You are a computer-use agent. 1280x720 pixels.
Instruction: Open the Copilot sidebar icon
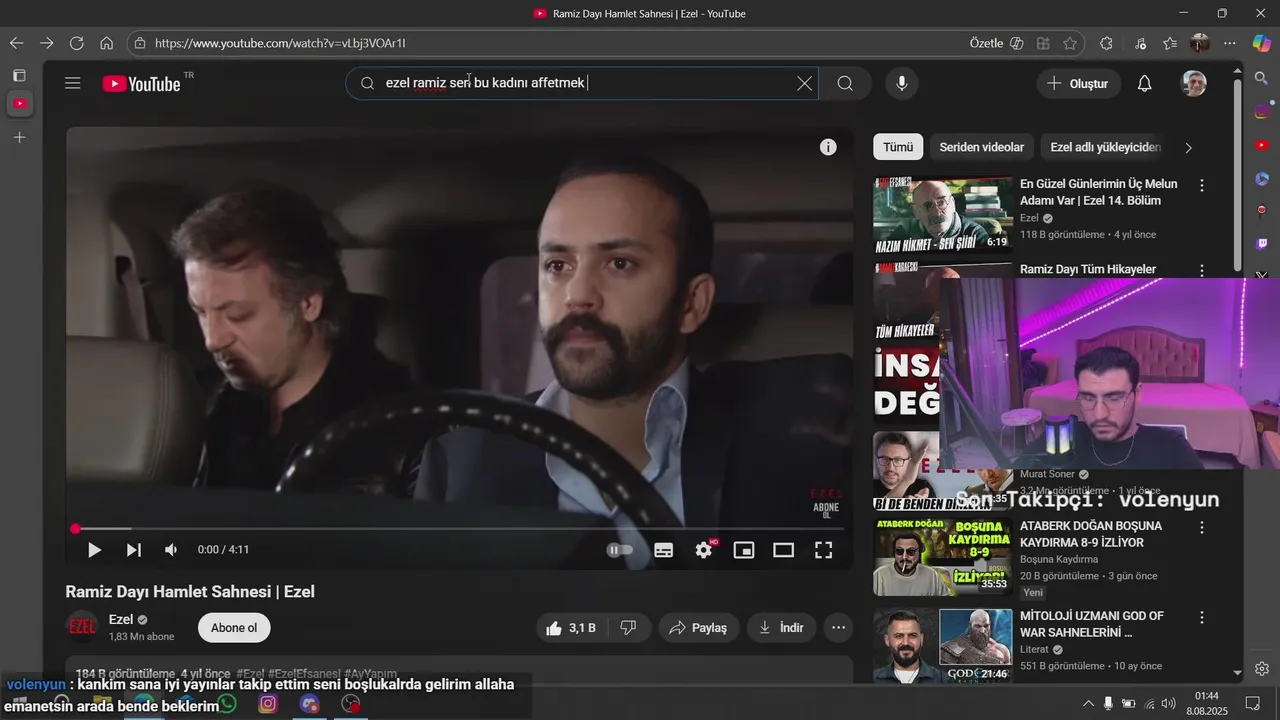(1261, 43)
